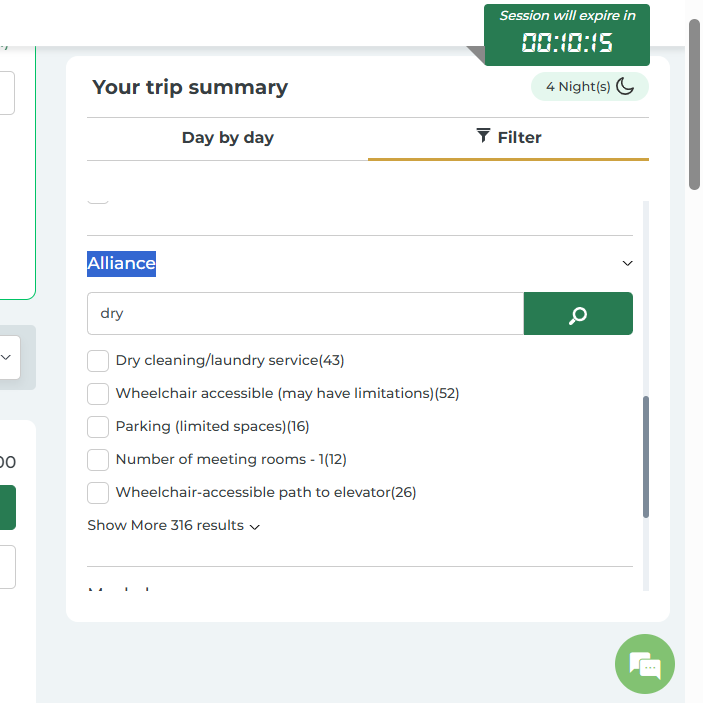Image resolution: width=703 pixels, height=703 pixels.
Task: Open the dropdown on the left edge
Action: (8, 357)
